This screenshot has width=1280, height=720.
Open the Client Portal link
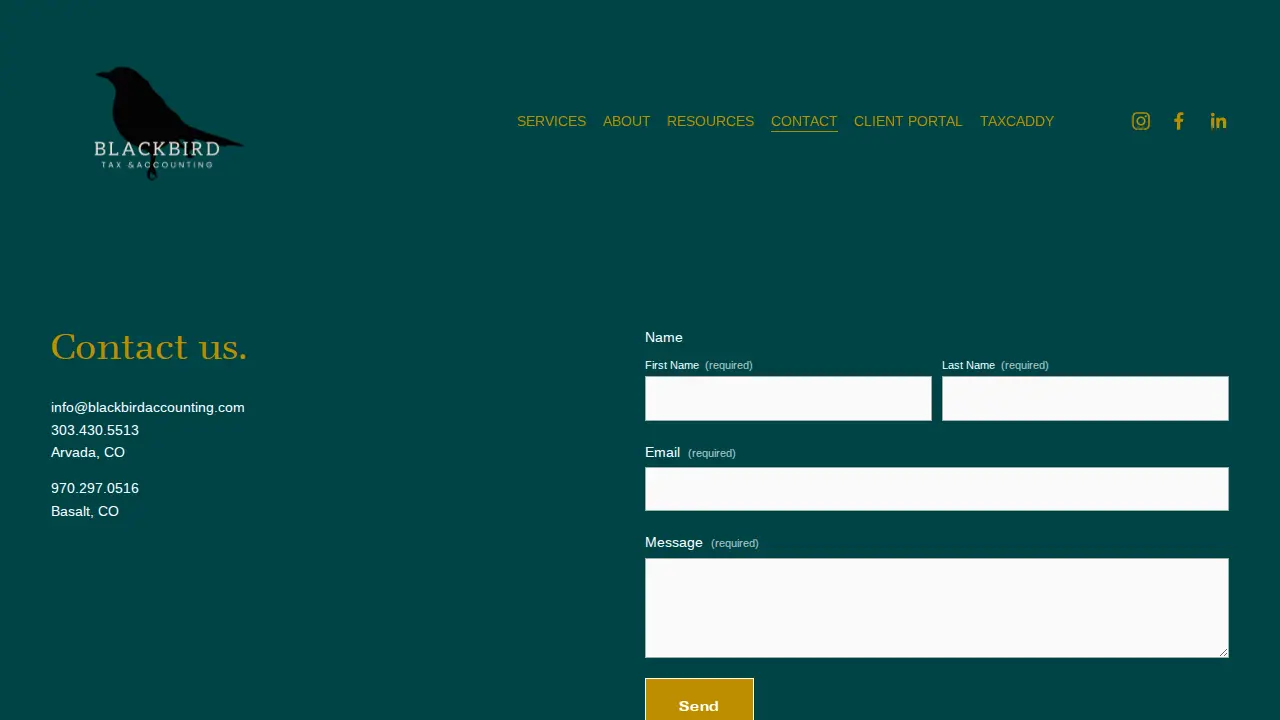[908, 121]
